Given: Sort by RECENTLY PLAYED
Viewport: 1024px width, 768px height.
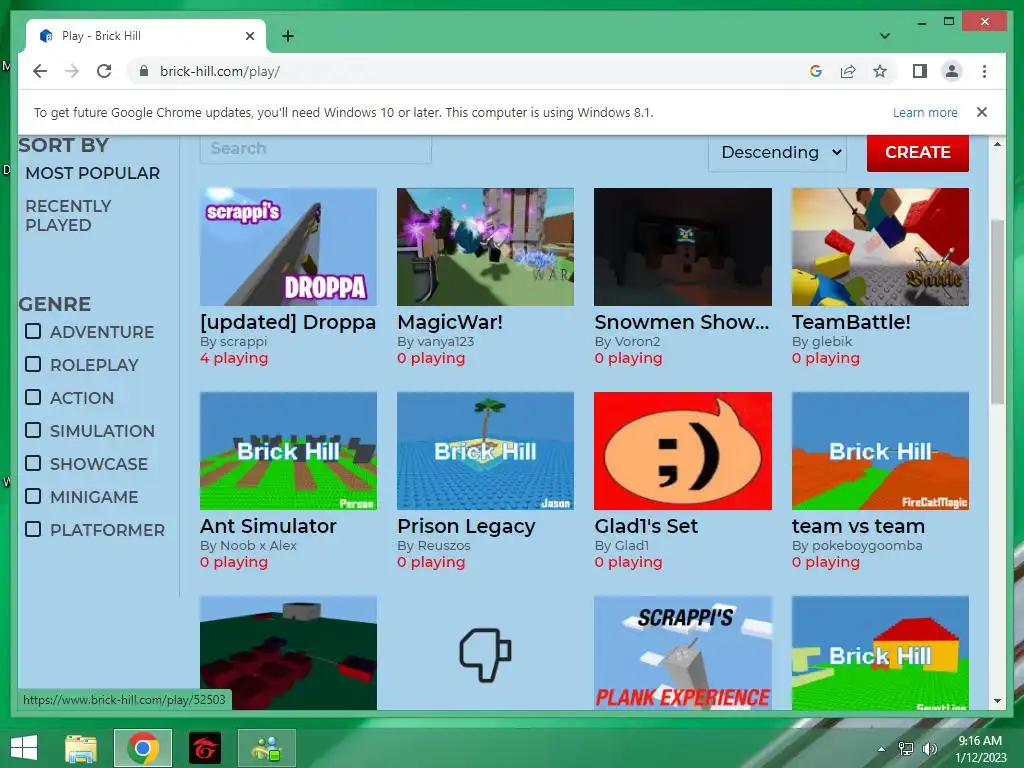Looking at the screenshot, I should [68, 216].
